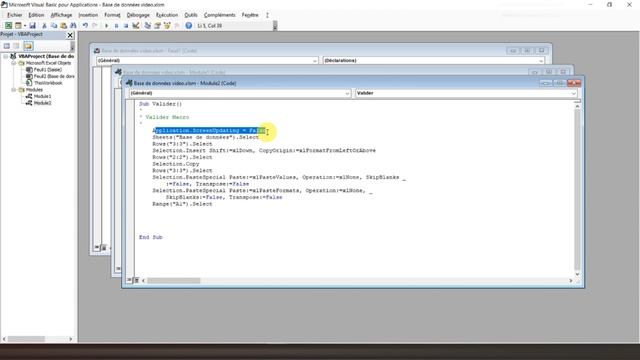Image resolution: width=640 pixels, height=360 pixels.
Task: Open the (Déclarations) dropdown in Feuil1 code window
Action: [541, 60]
